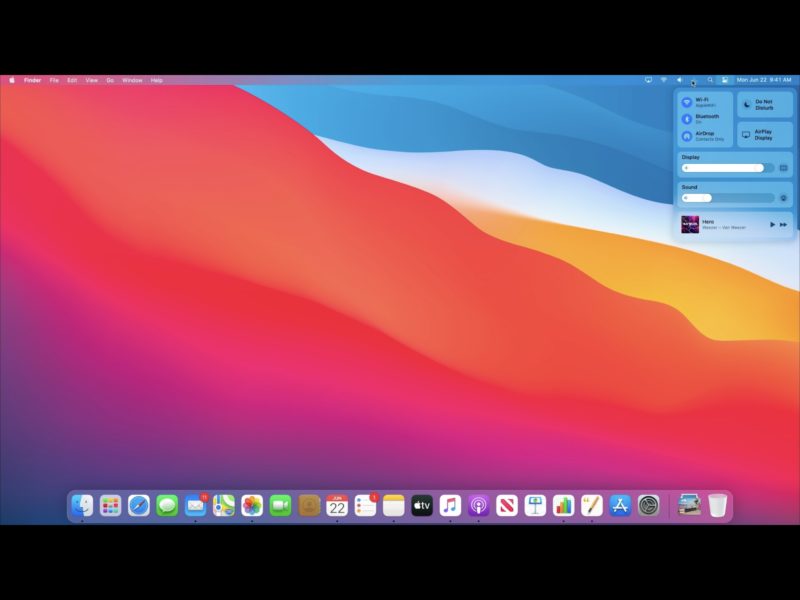Open Finder from the Dock

click(x=82, y=506)
